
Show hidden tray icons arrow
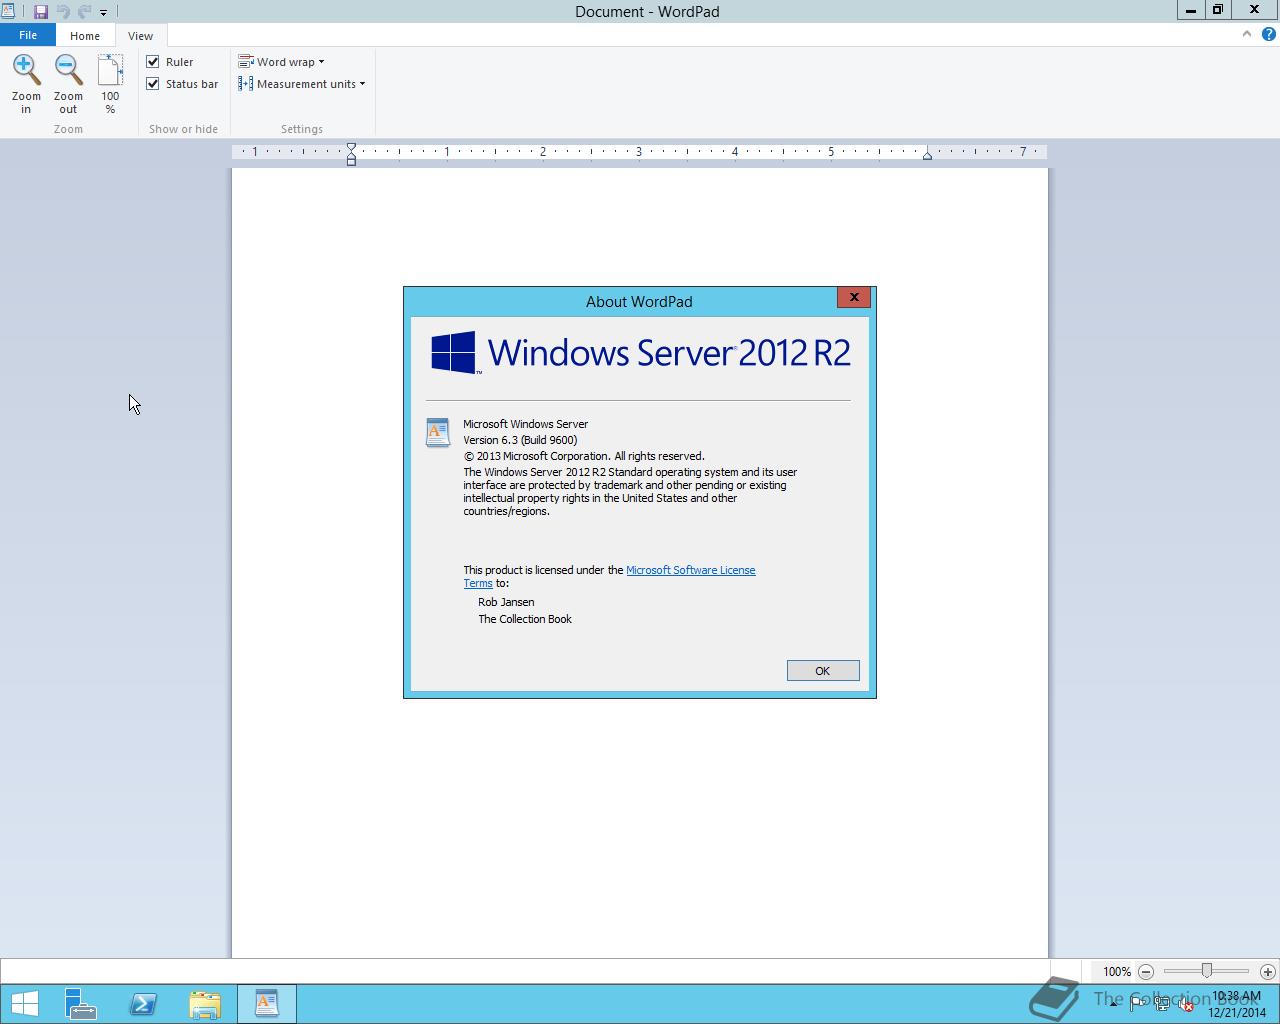[1114, 1005]
